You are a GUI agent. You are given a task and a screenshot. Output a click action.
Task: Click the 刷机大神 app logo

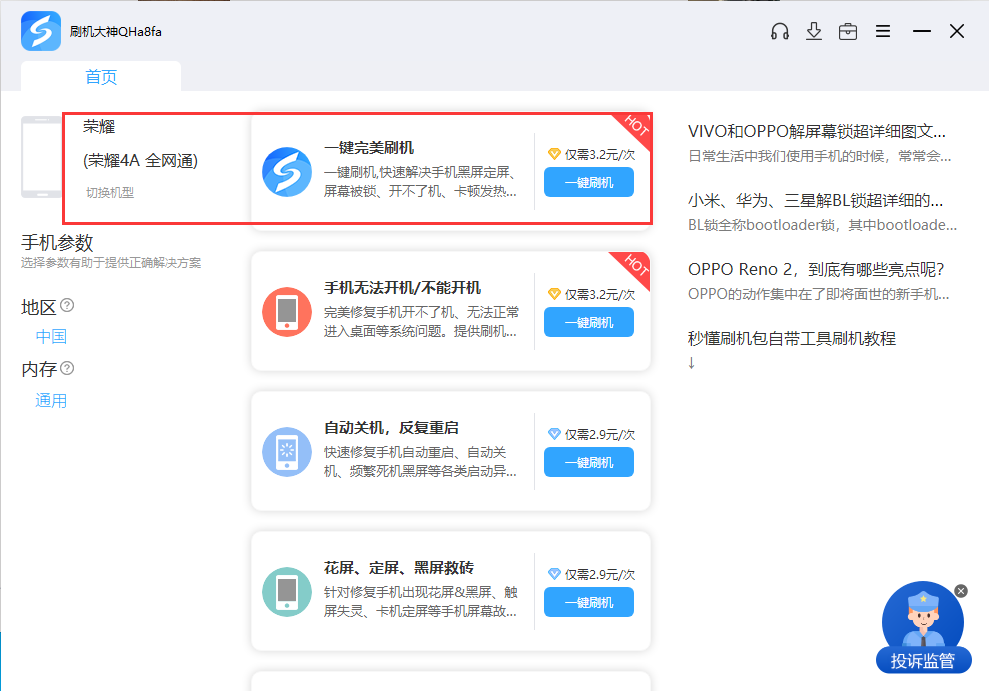41,31
